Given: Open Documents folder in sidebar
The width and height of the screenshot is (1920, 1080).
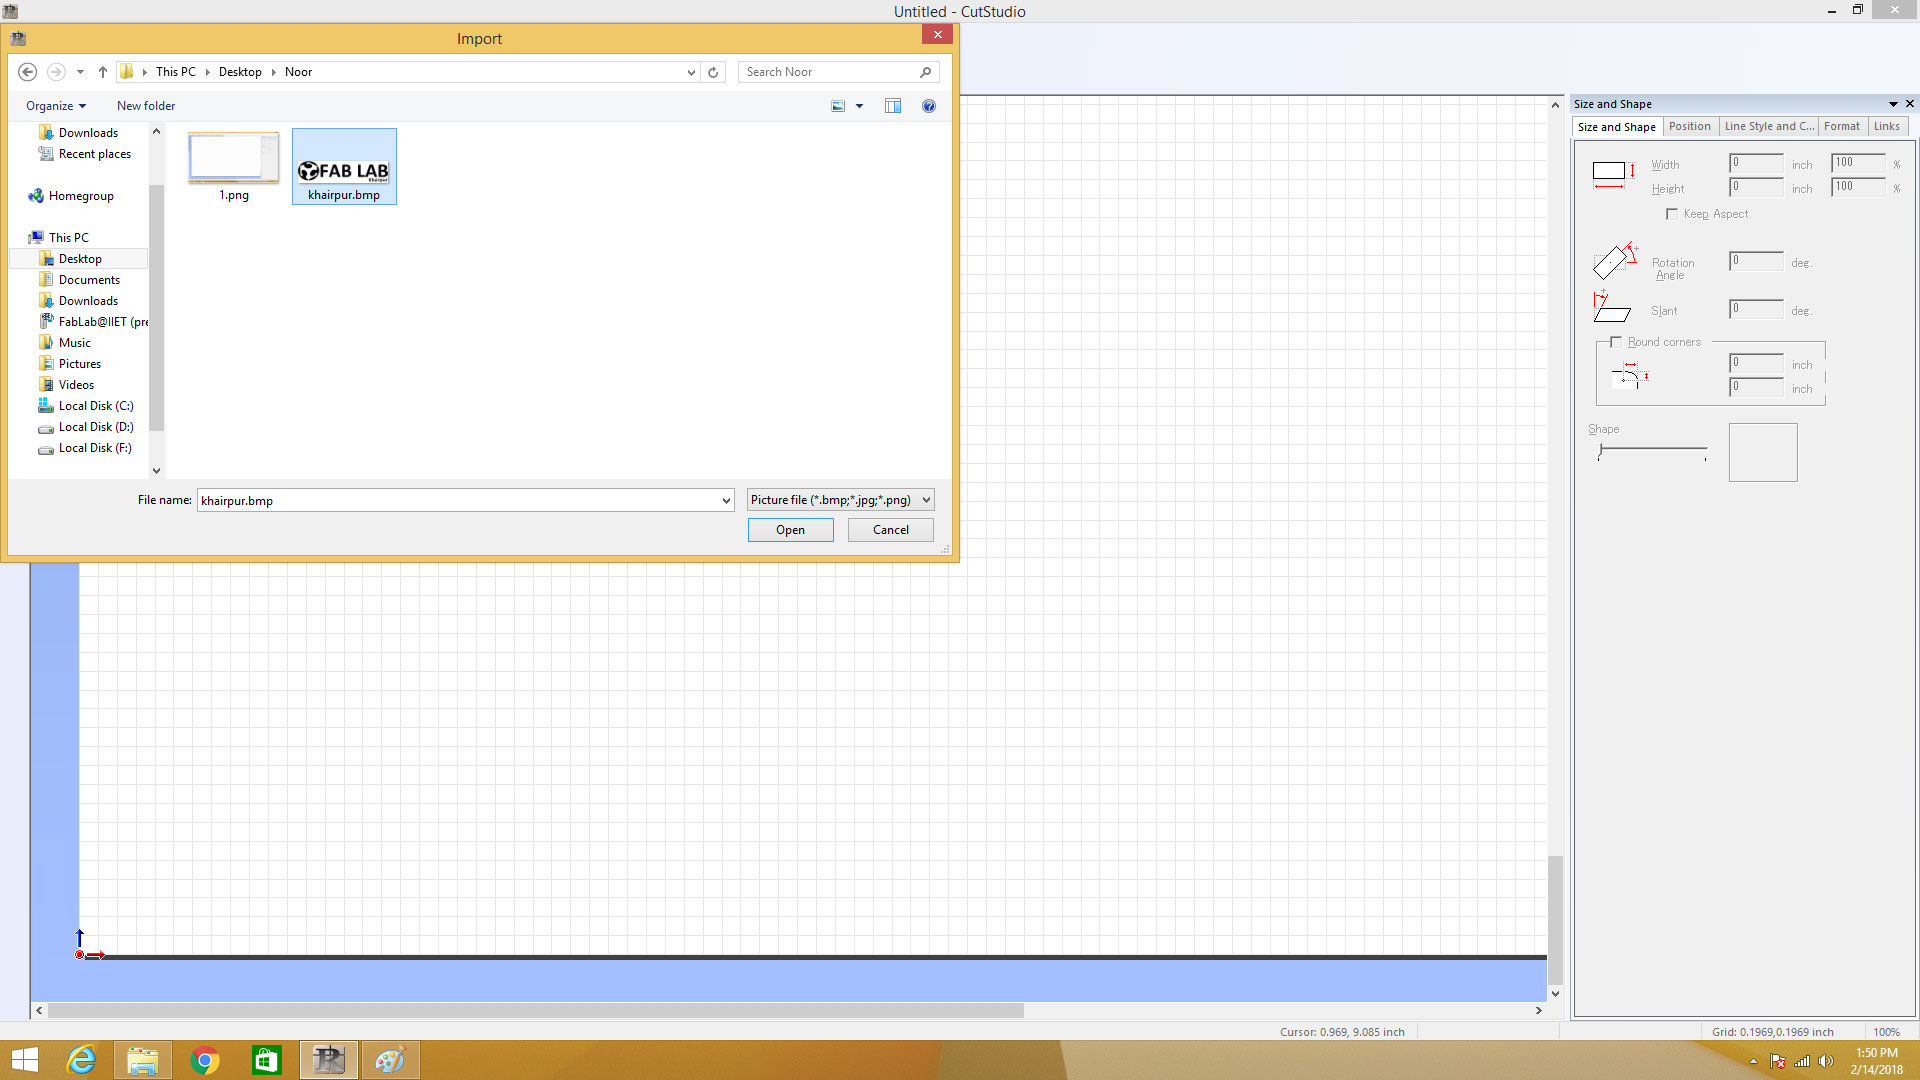Looking at the screenshot, I should [89, 280].
